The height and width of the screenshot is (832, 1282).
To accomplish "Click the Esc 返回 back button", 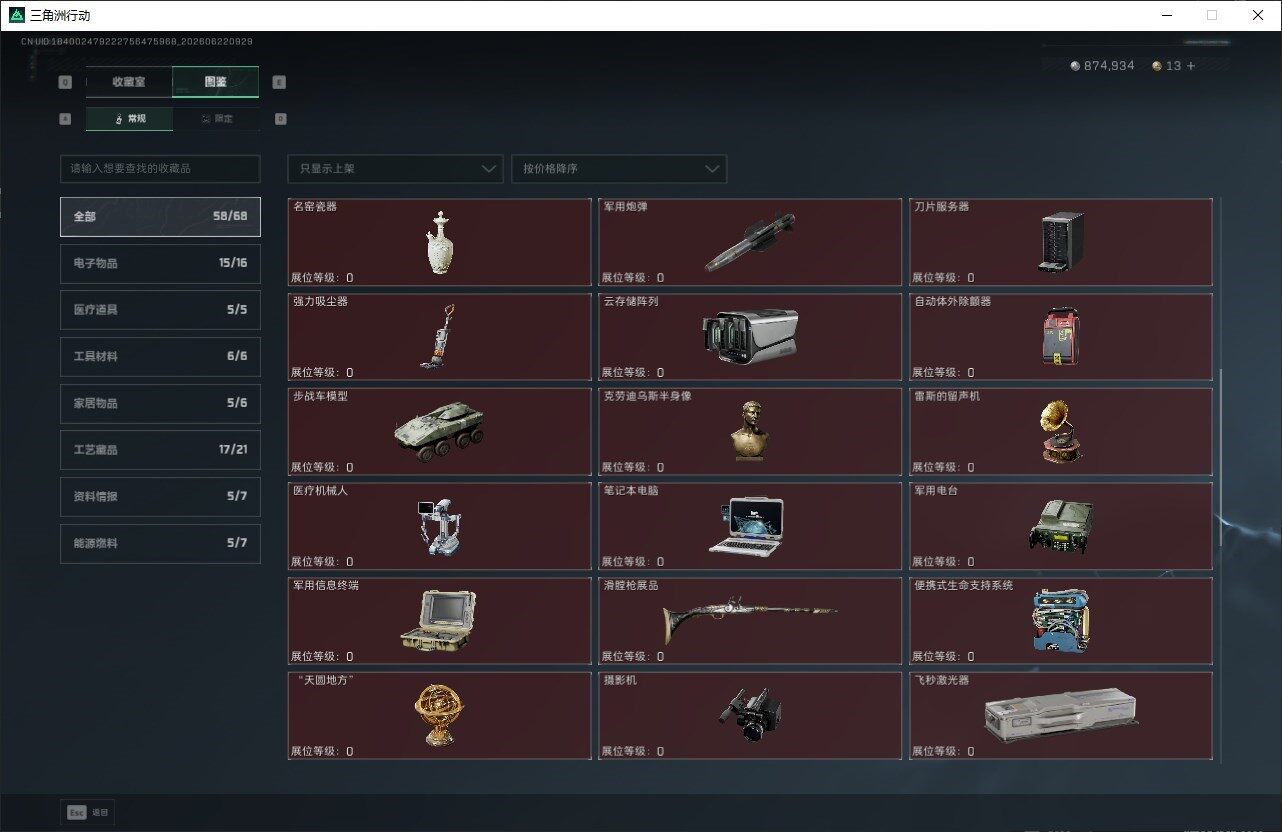I will (x=88, y=813).
